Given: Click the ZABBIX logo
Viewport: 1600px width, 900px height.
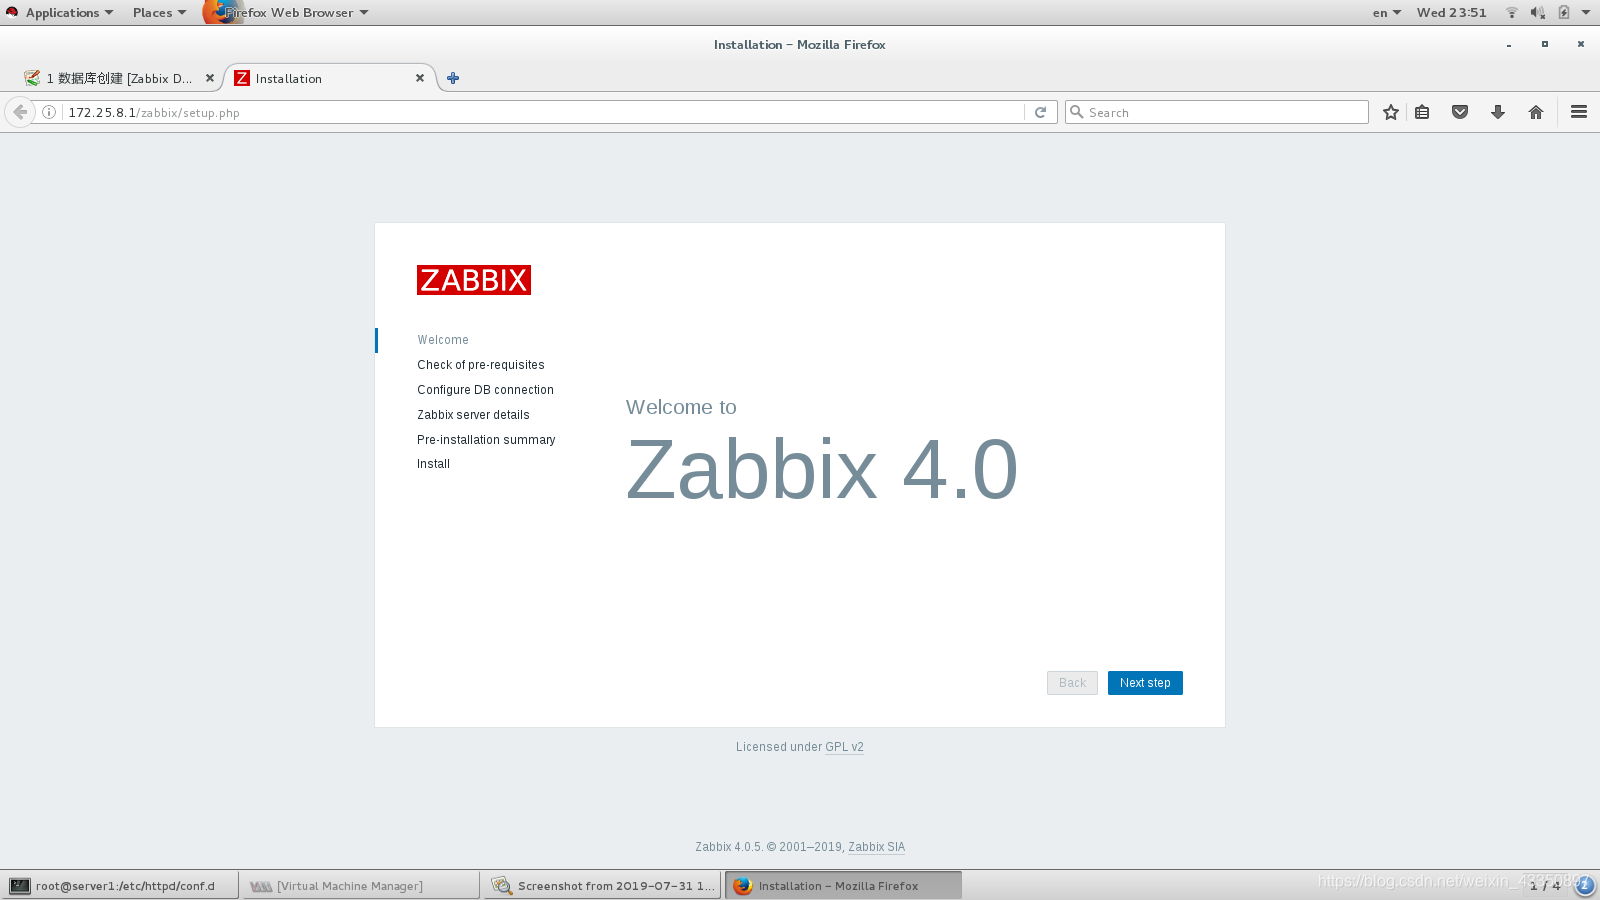Looking at the screenshot, I should (x=474, y=280).
